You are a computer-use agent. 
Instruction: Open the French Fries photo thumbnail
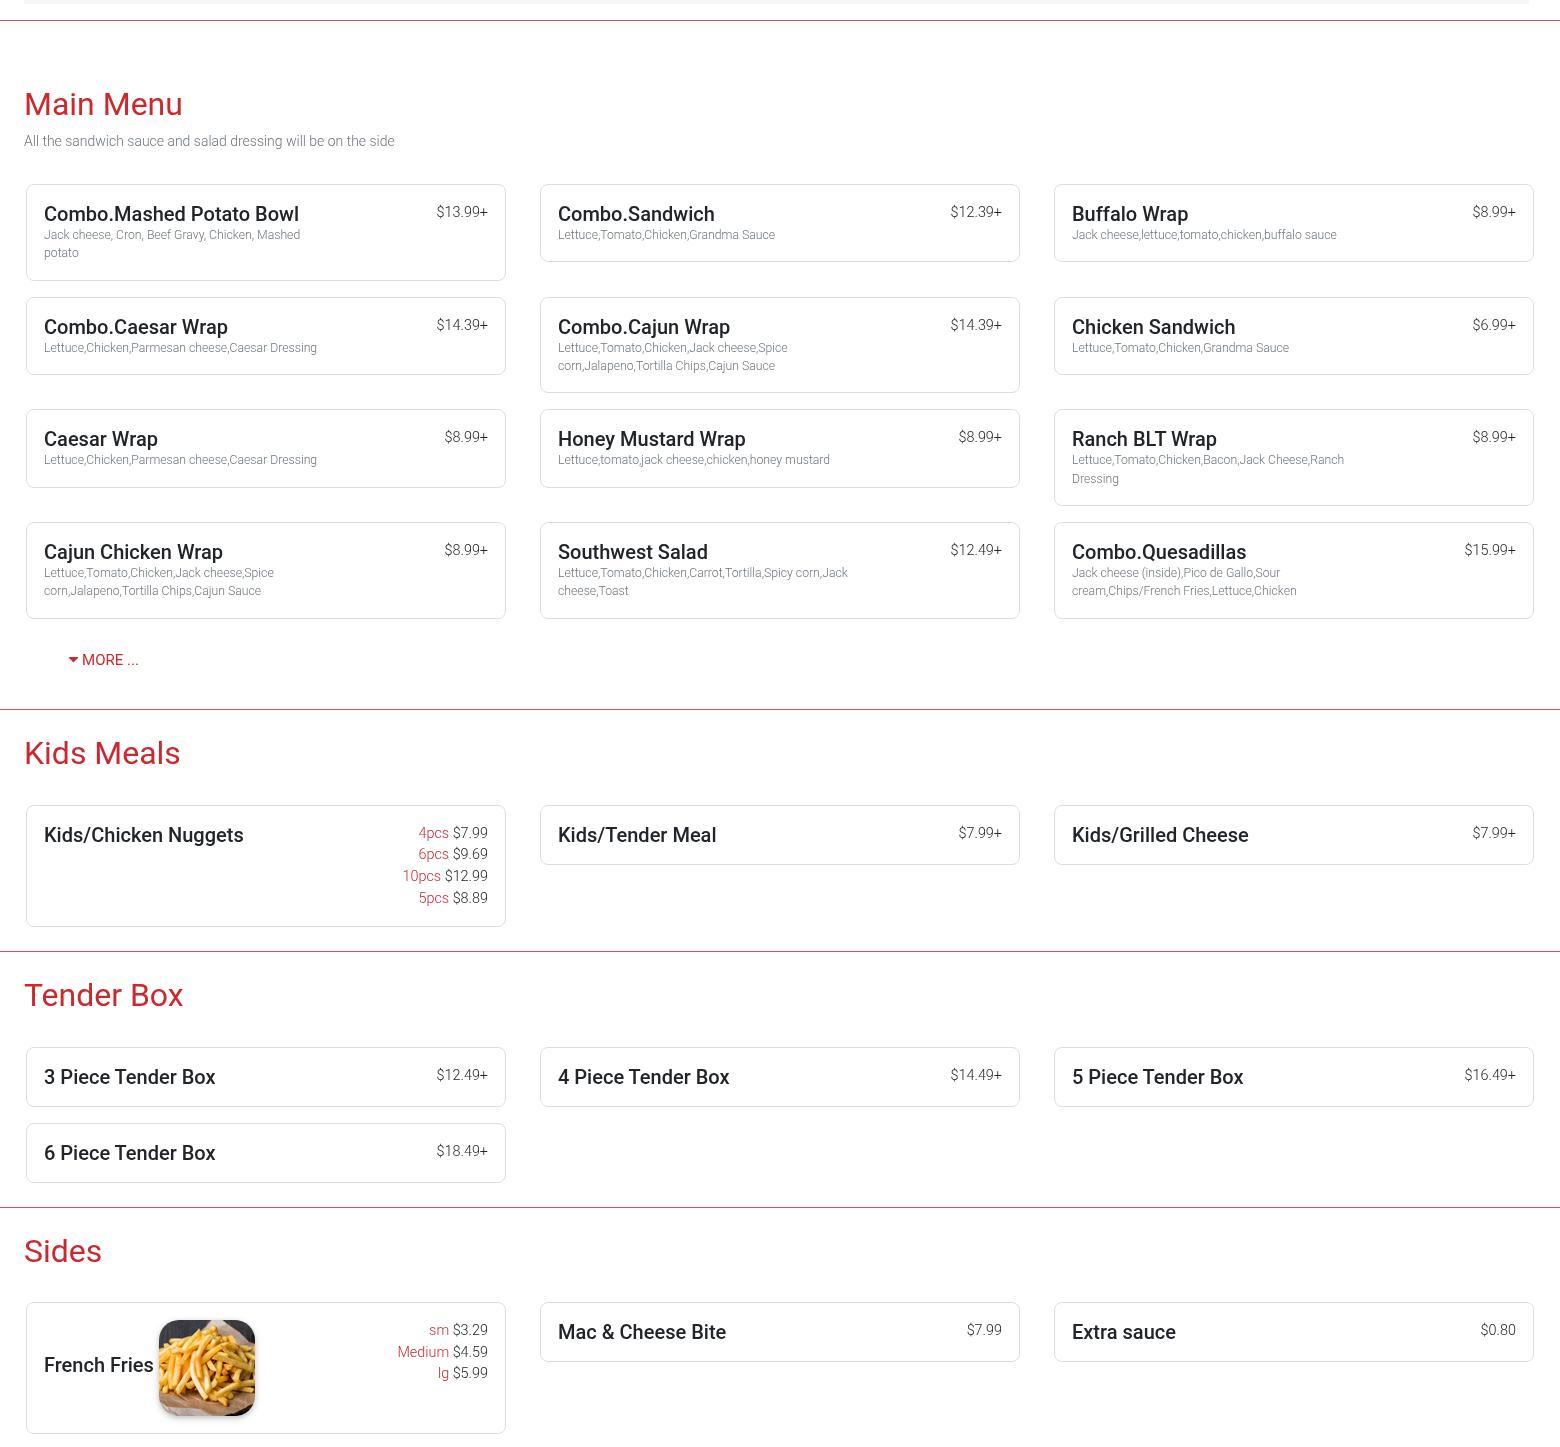coord(207,1367)
